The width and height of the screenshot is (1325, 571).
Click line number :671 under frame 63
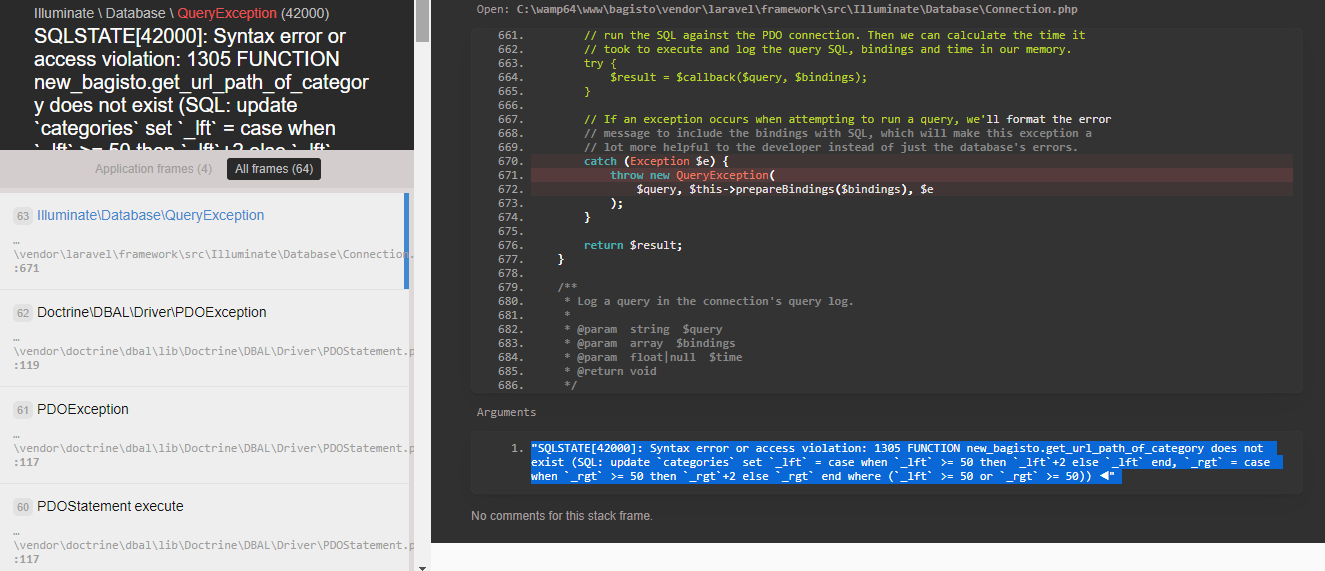pos(26,268)
